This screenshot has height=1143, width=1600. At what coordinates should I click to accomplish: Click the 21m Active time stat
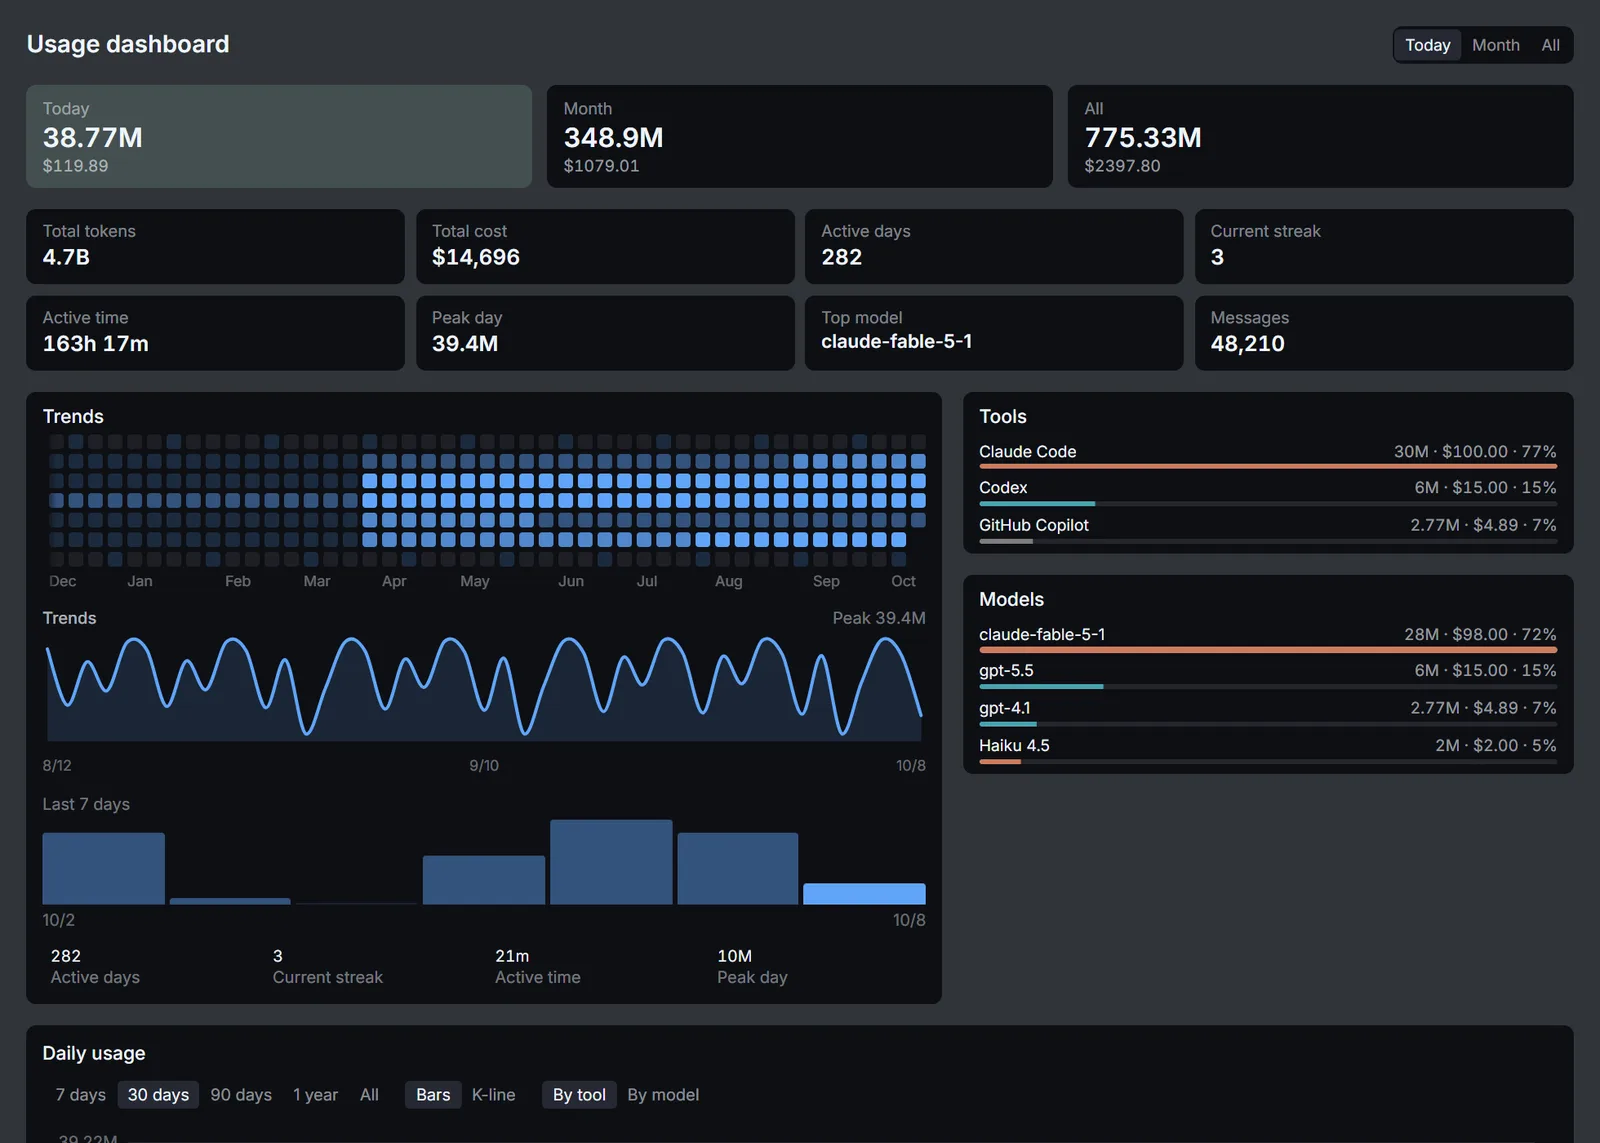tap(538, 966)
